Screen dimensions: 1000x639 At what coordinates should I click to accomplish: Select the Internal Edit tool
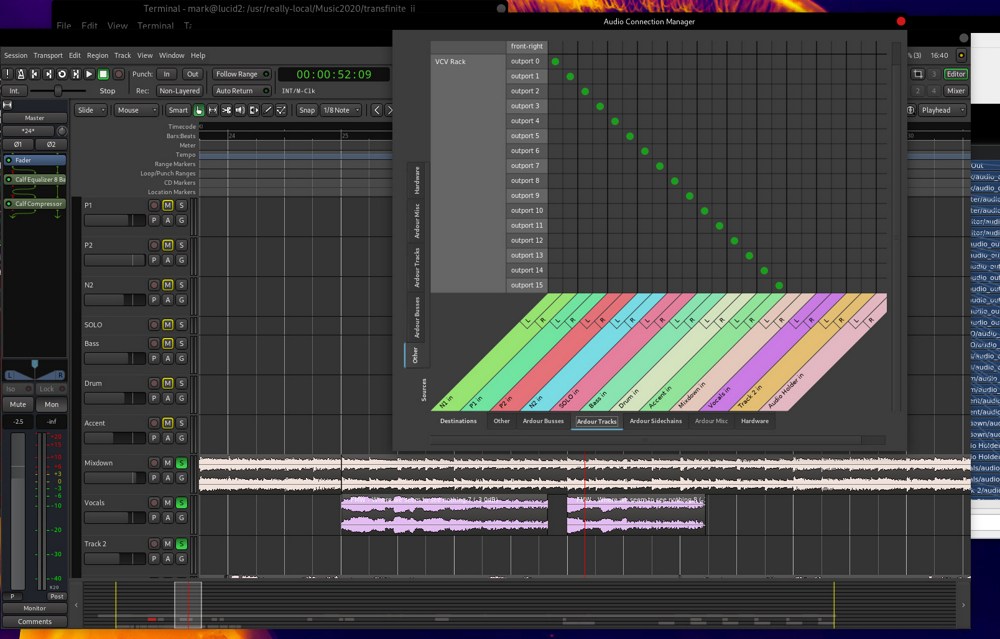pos(281,110)
